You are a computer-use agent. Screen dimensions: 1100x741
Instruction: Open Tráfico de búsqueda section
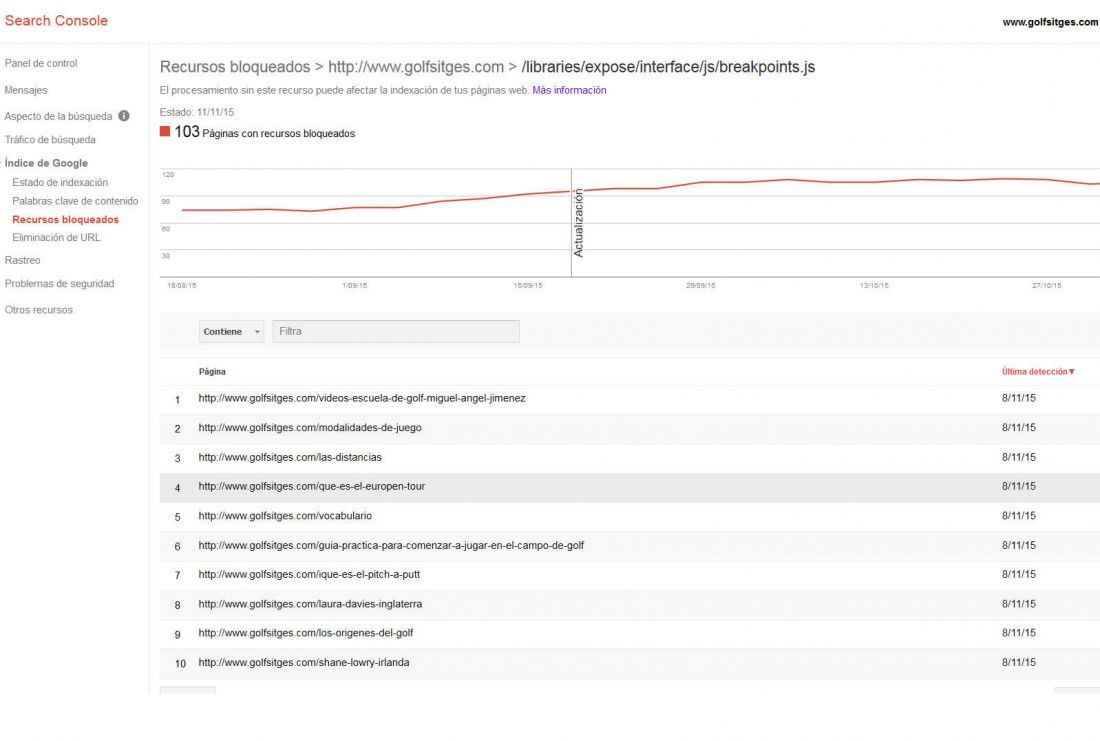(50, 140)
